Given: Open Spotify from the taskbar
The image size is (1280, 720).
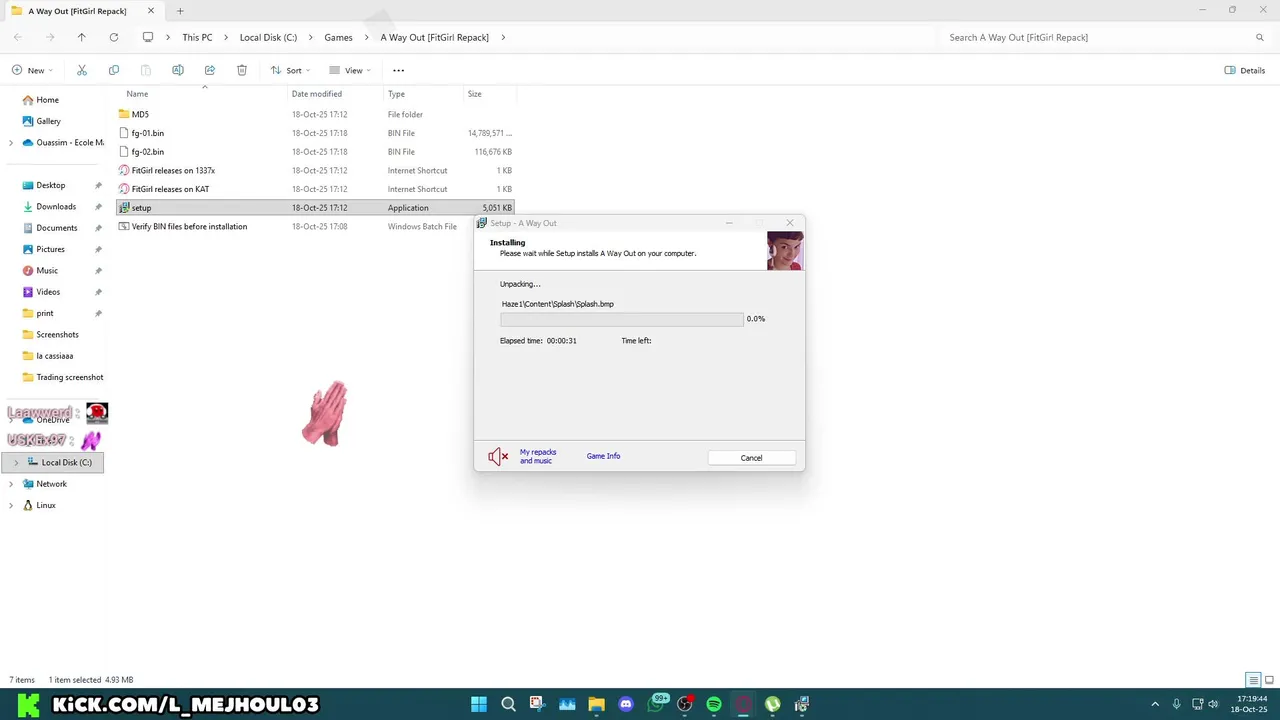Looking at the screenshot, I should tap(714, 704).
